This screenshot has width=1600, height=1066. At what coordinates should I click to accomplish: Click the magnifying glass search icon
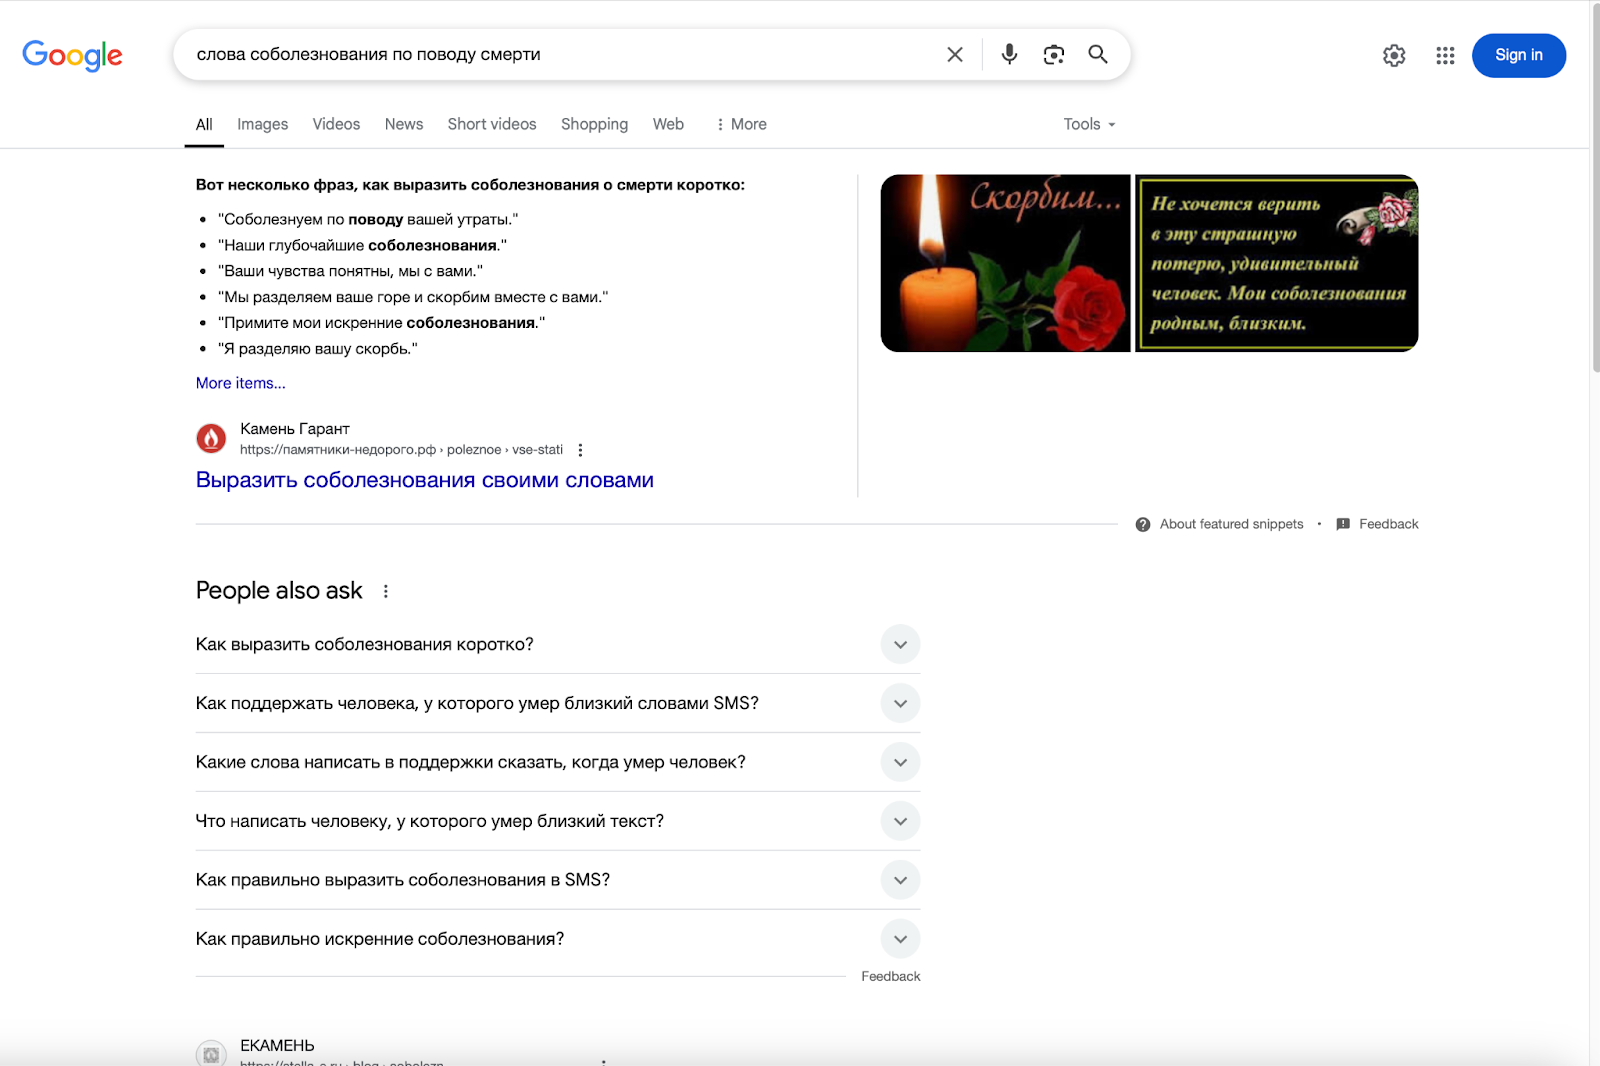point(1098,55)
